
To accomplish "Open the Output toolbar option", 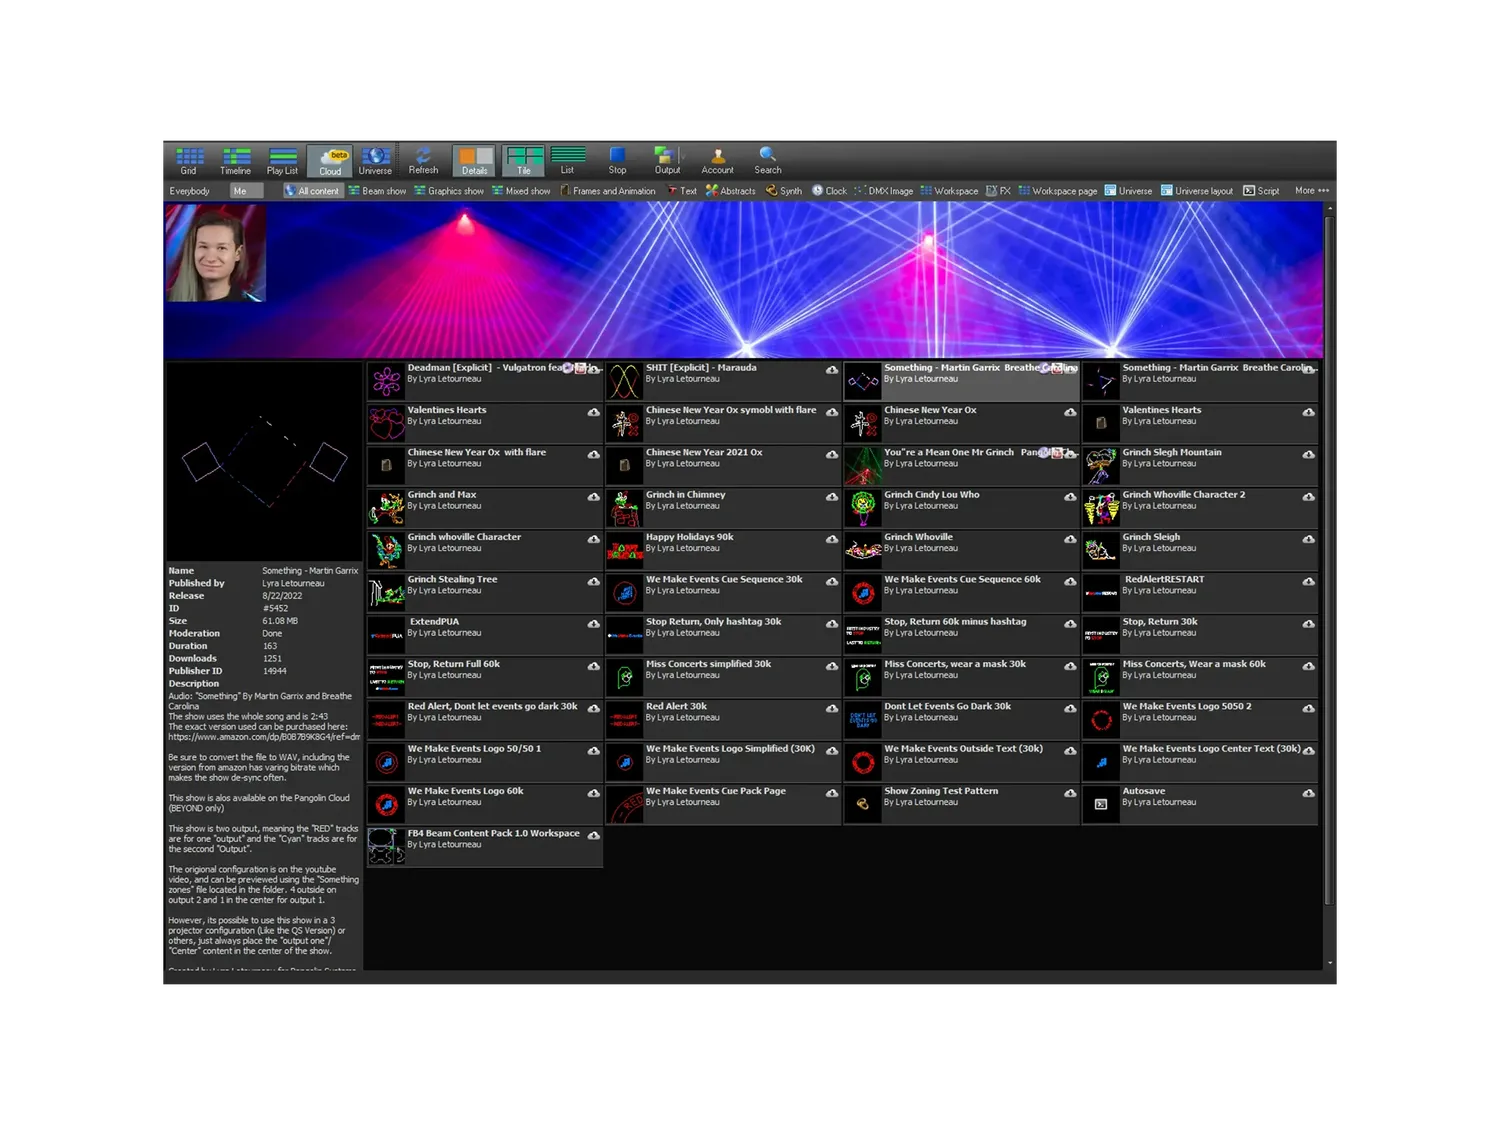I will 667,160.
